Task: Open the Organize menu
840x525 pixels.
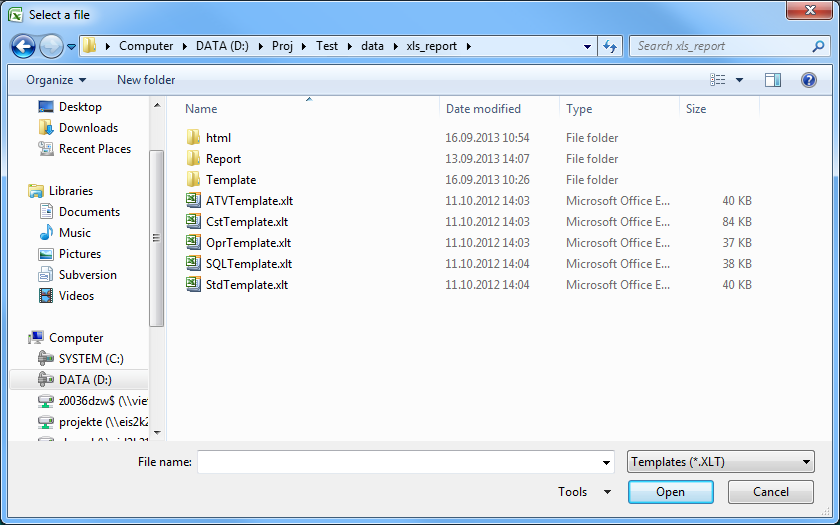Action: [56, 80]
